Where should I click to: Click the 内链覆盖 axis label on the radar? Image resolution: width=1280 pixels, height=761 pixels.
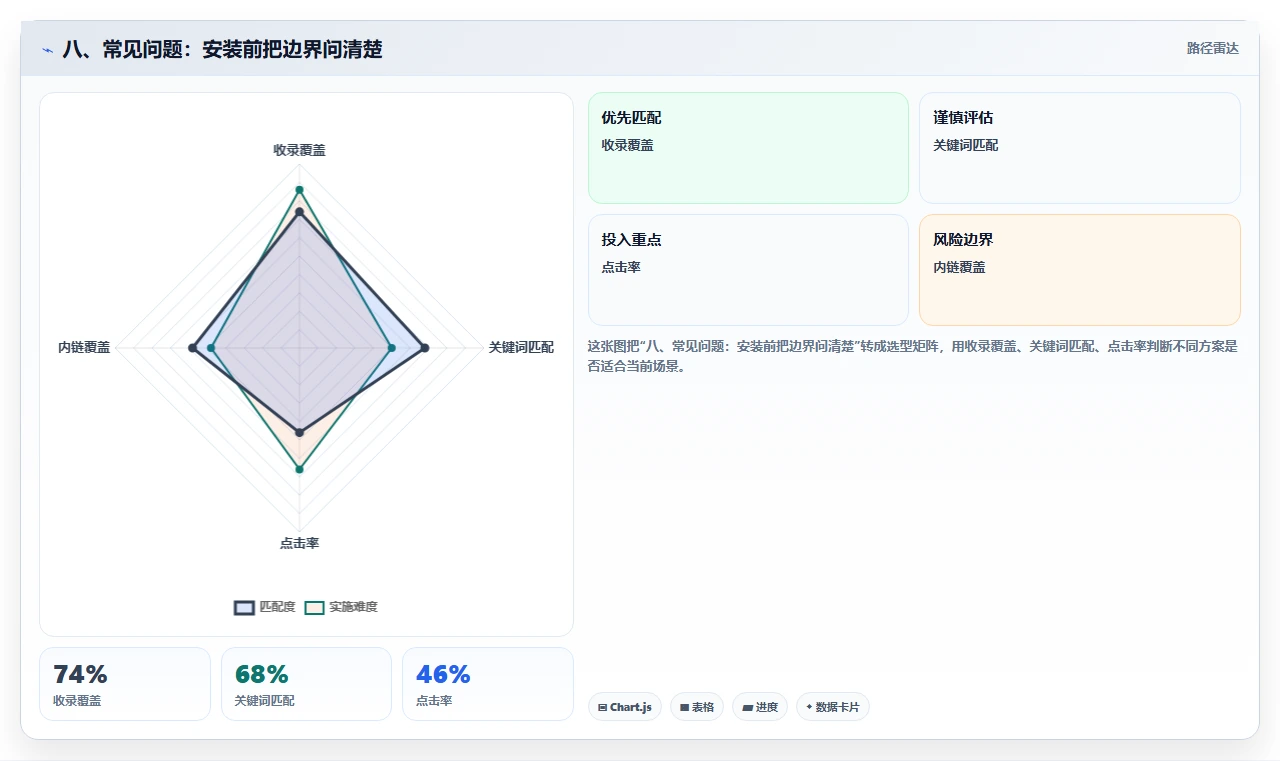pos(84,347)
